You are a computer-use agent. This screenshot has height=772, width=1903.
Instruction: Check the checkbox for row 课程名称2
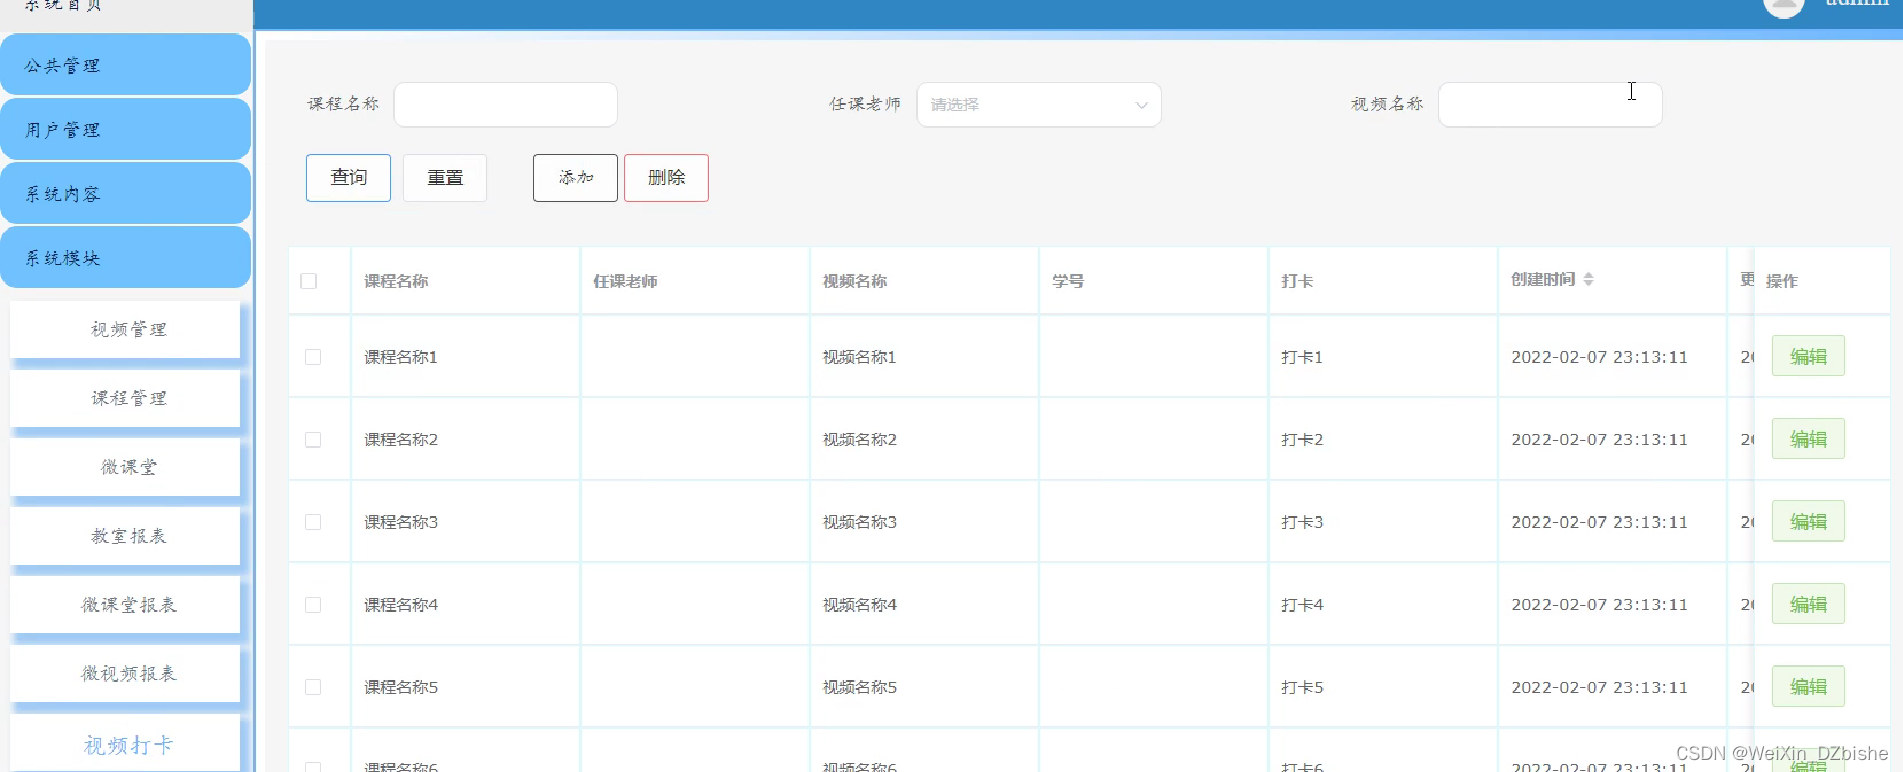[313, 440]
